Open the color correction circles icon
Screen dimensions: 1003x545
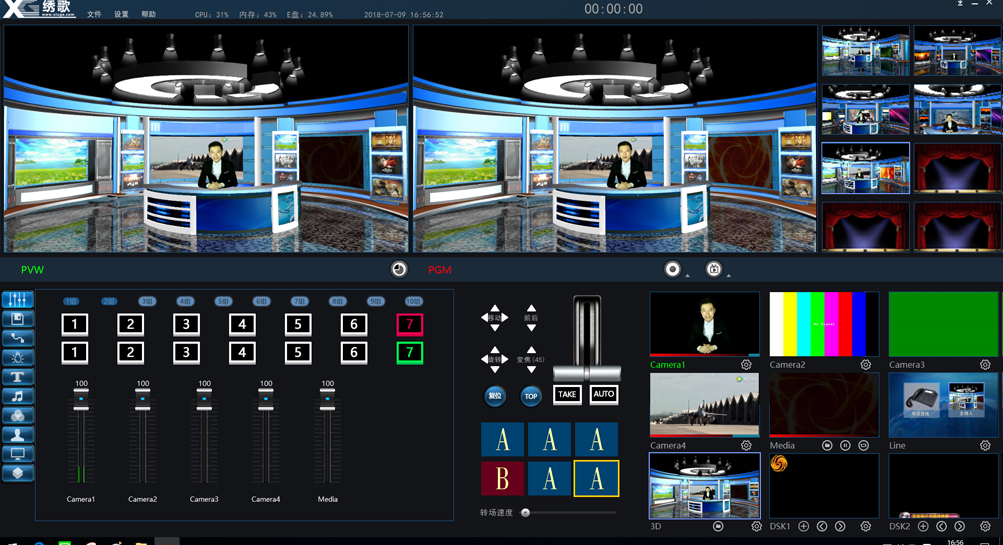18,416
